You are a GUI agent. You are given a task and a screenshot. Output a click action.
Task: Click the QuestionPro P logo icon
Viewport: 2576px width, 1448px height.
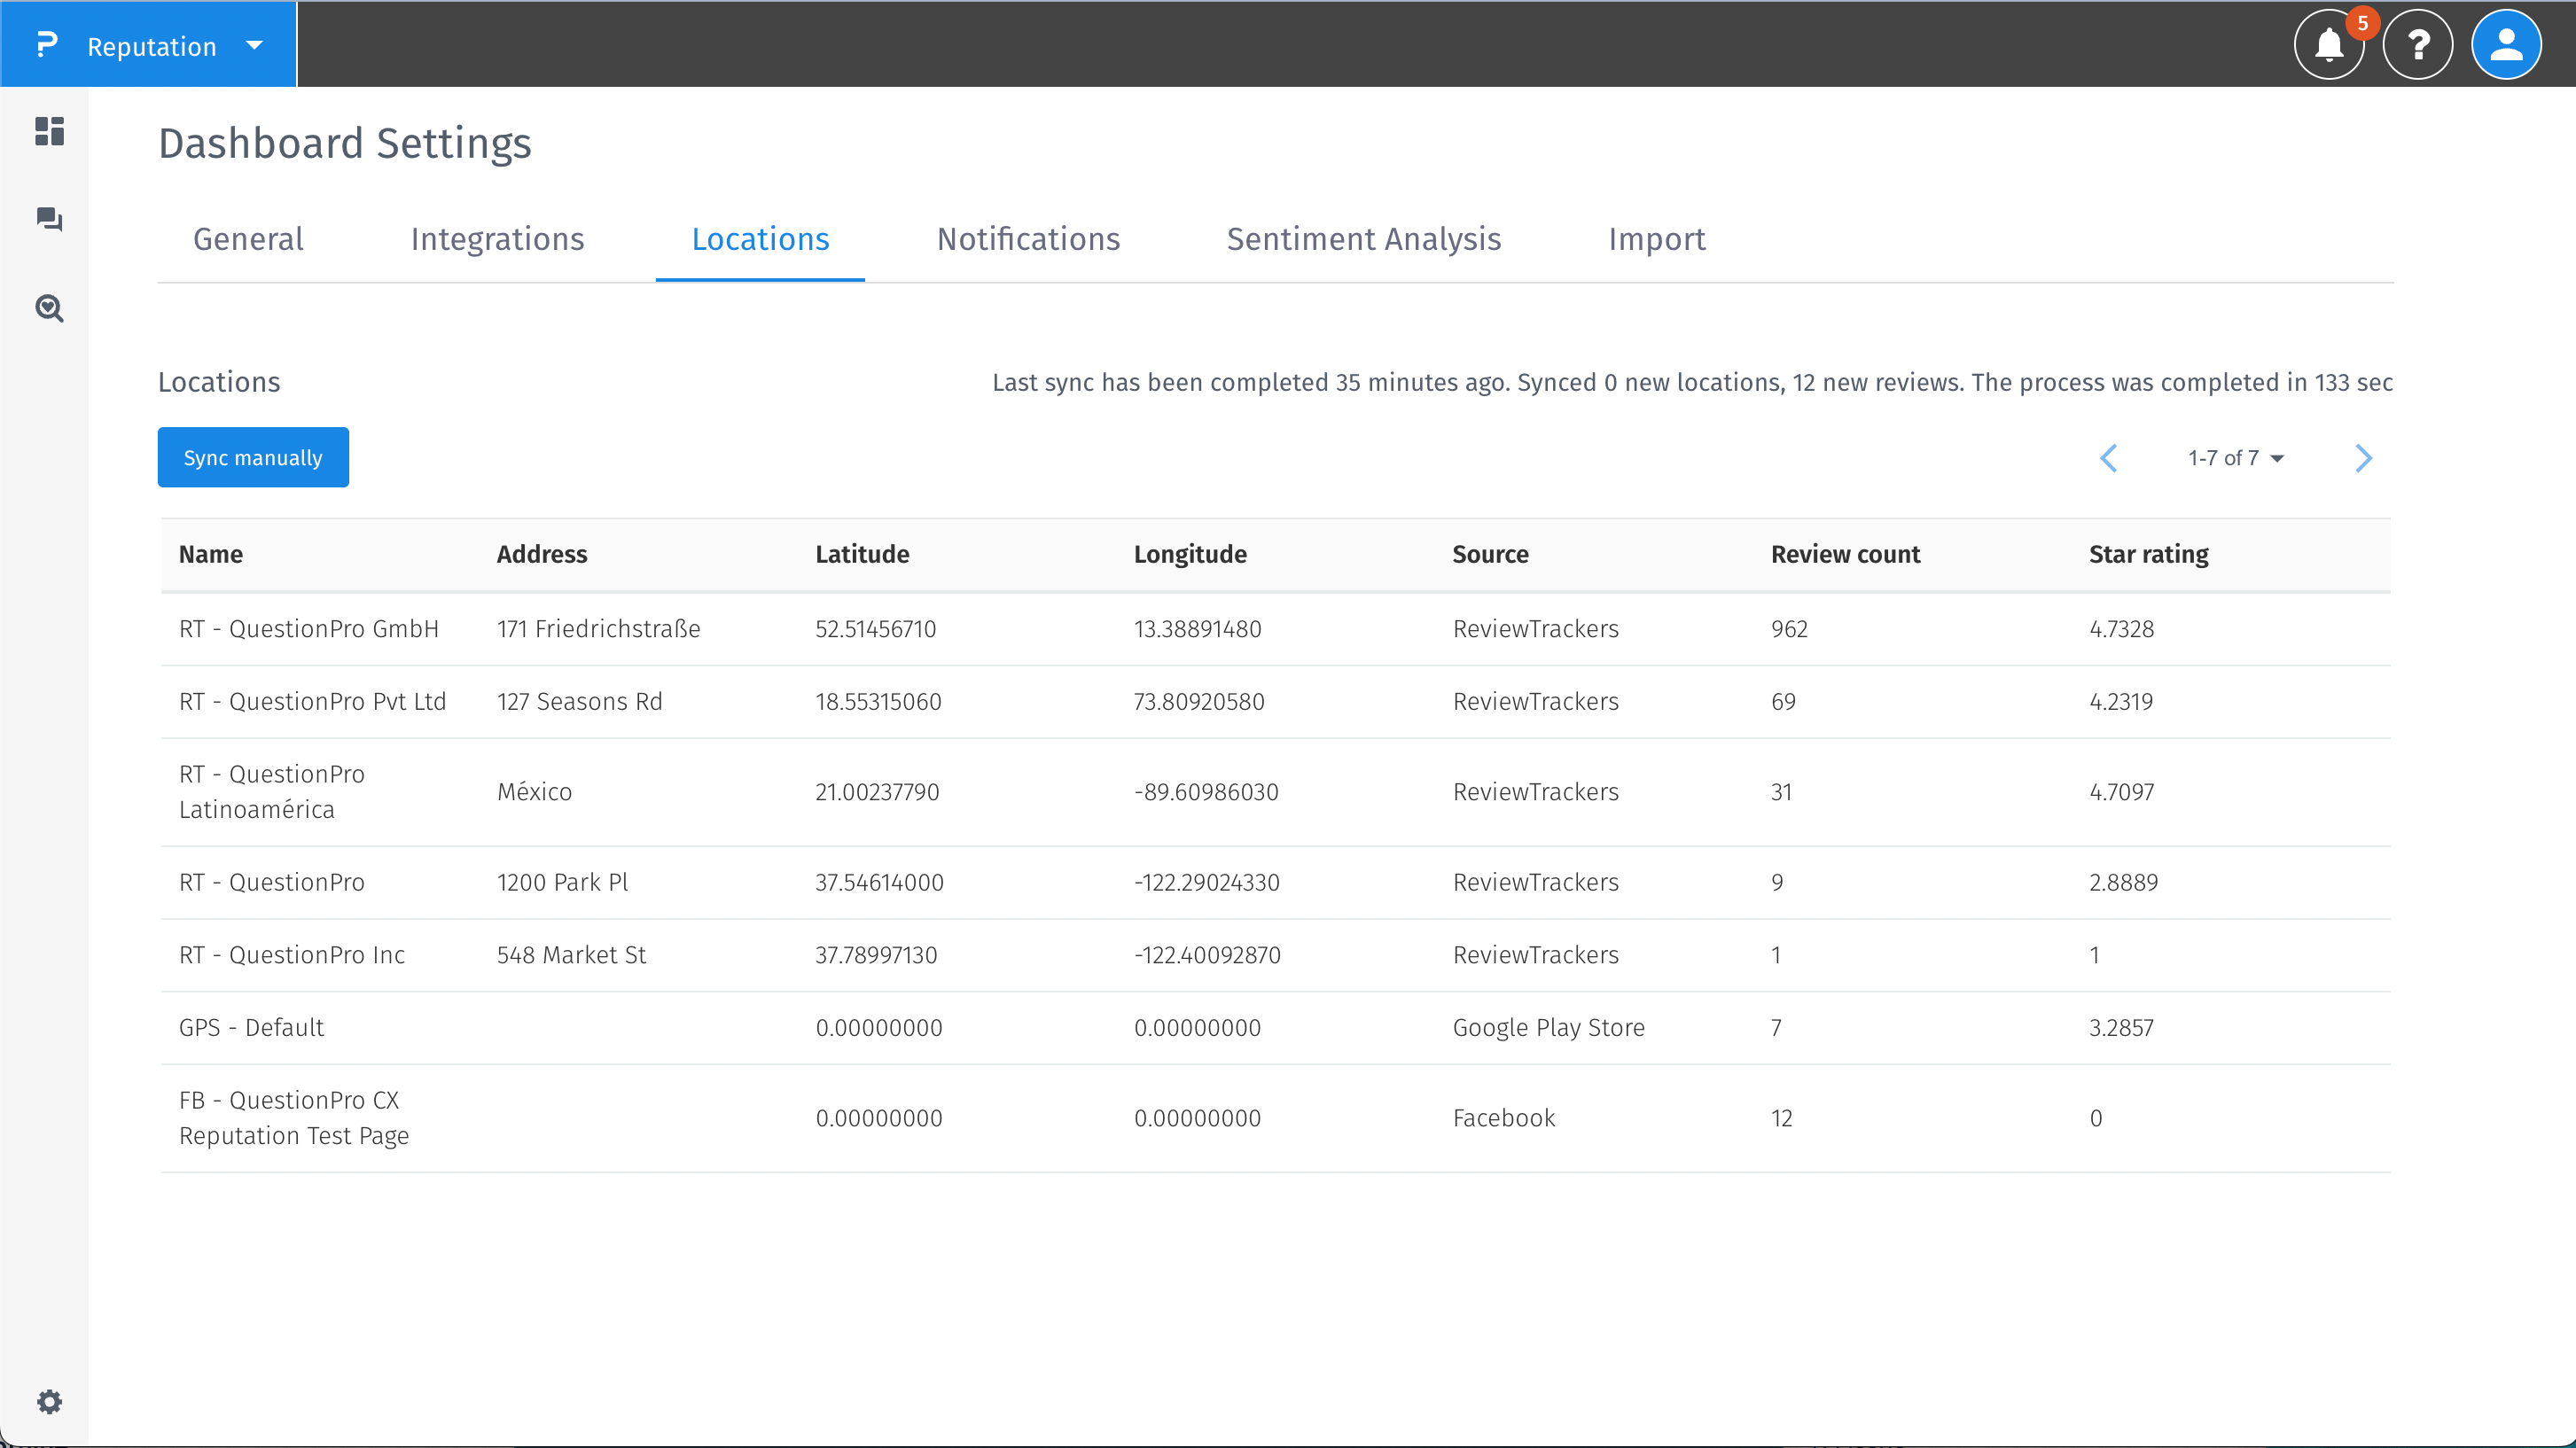pos(46,45)
